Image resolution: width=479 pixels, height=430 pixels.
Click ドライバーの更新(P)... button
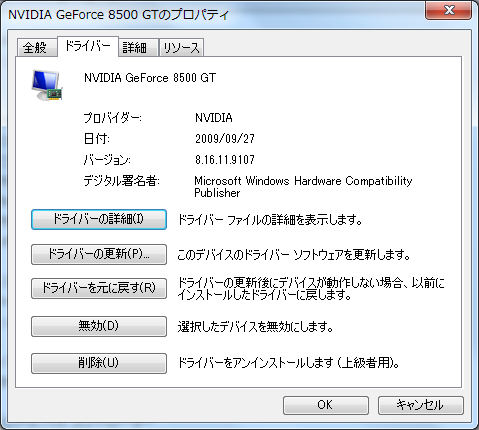99,254
